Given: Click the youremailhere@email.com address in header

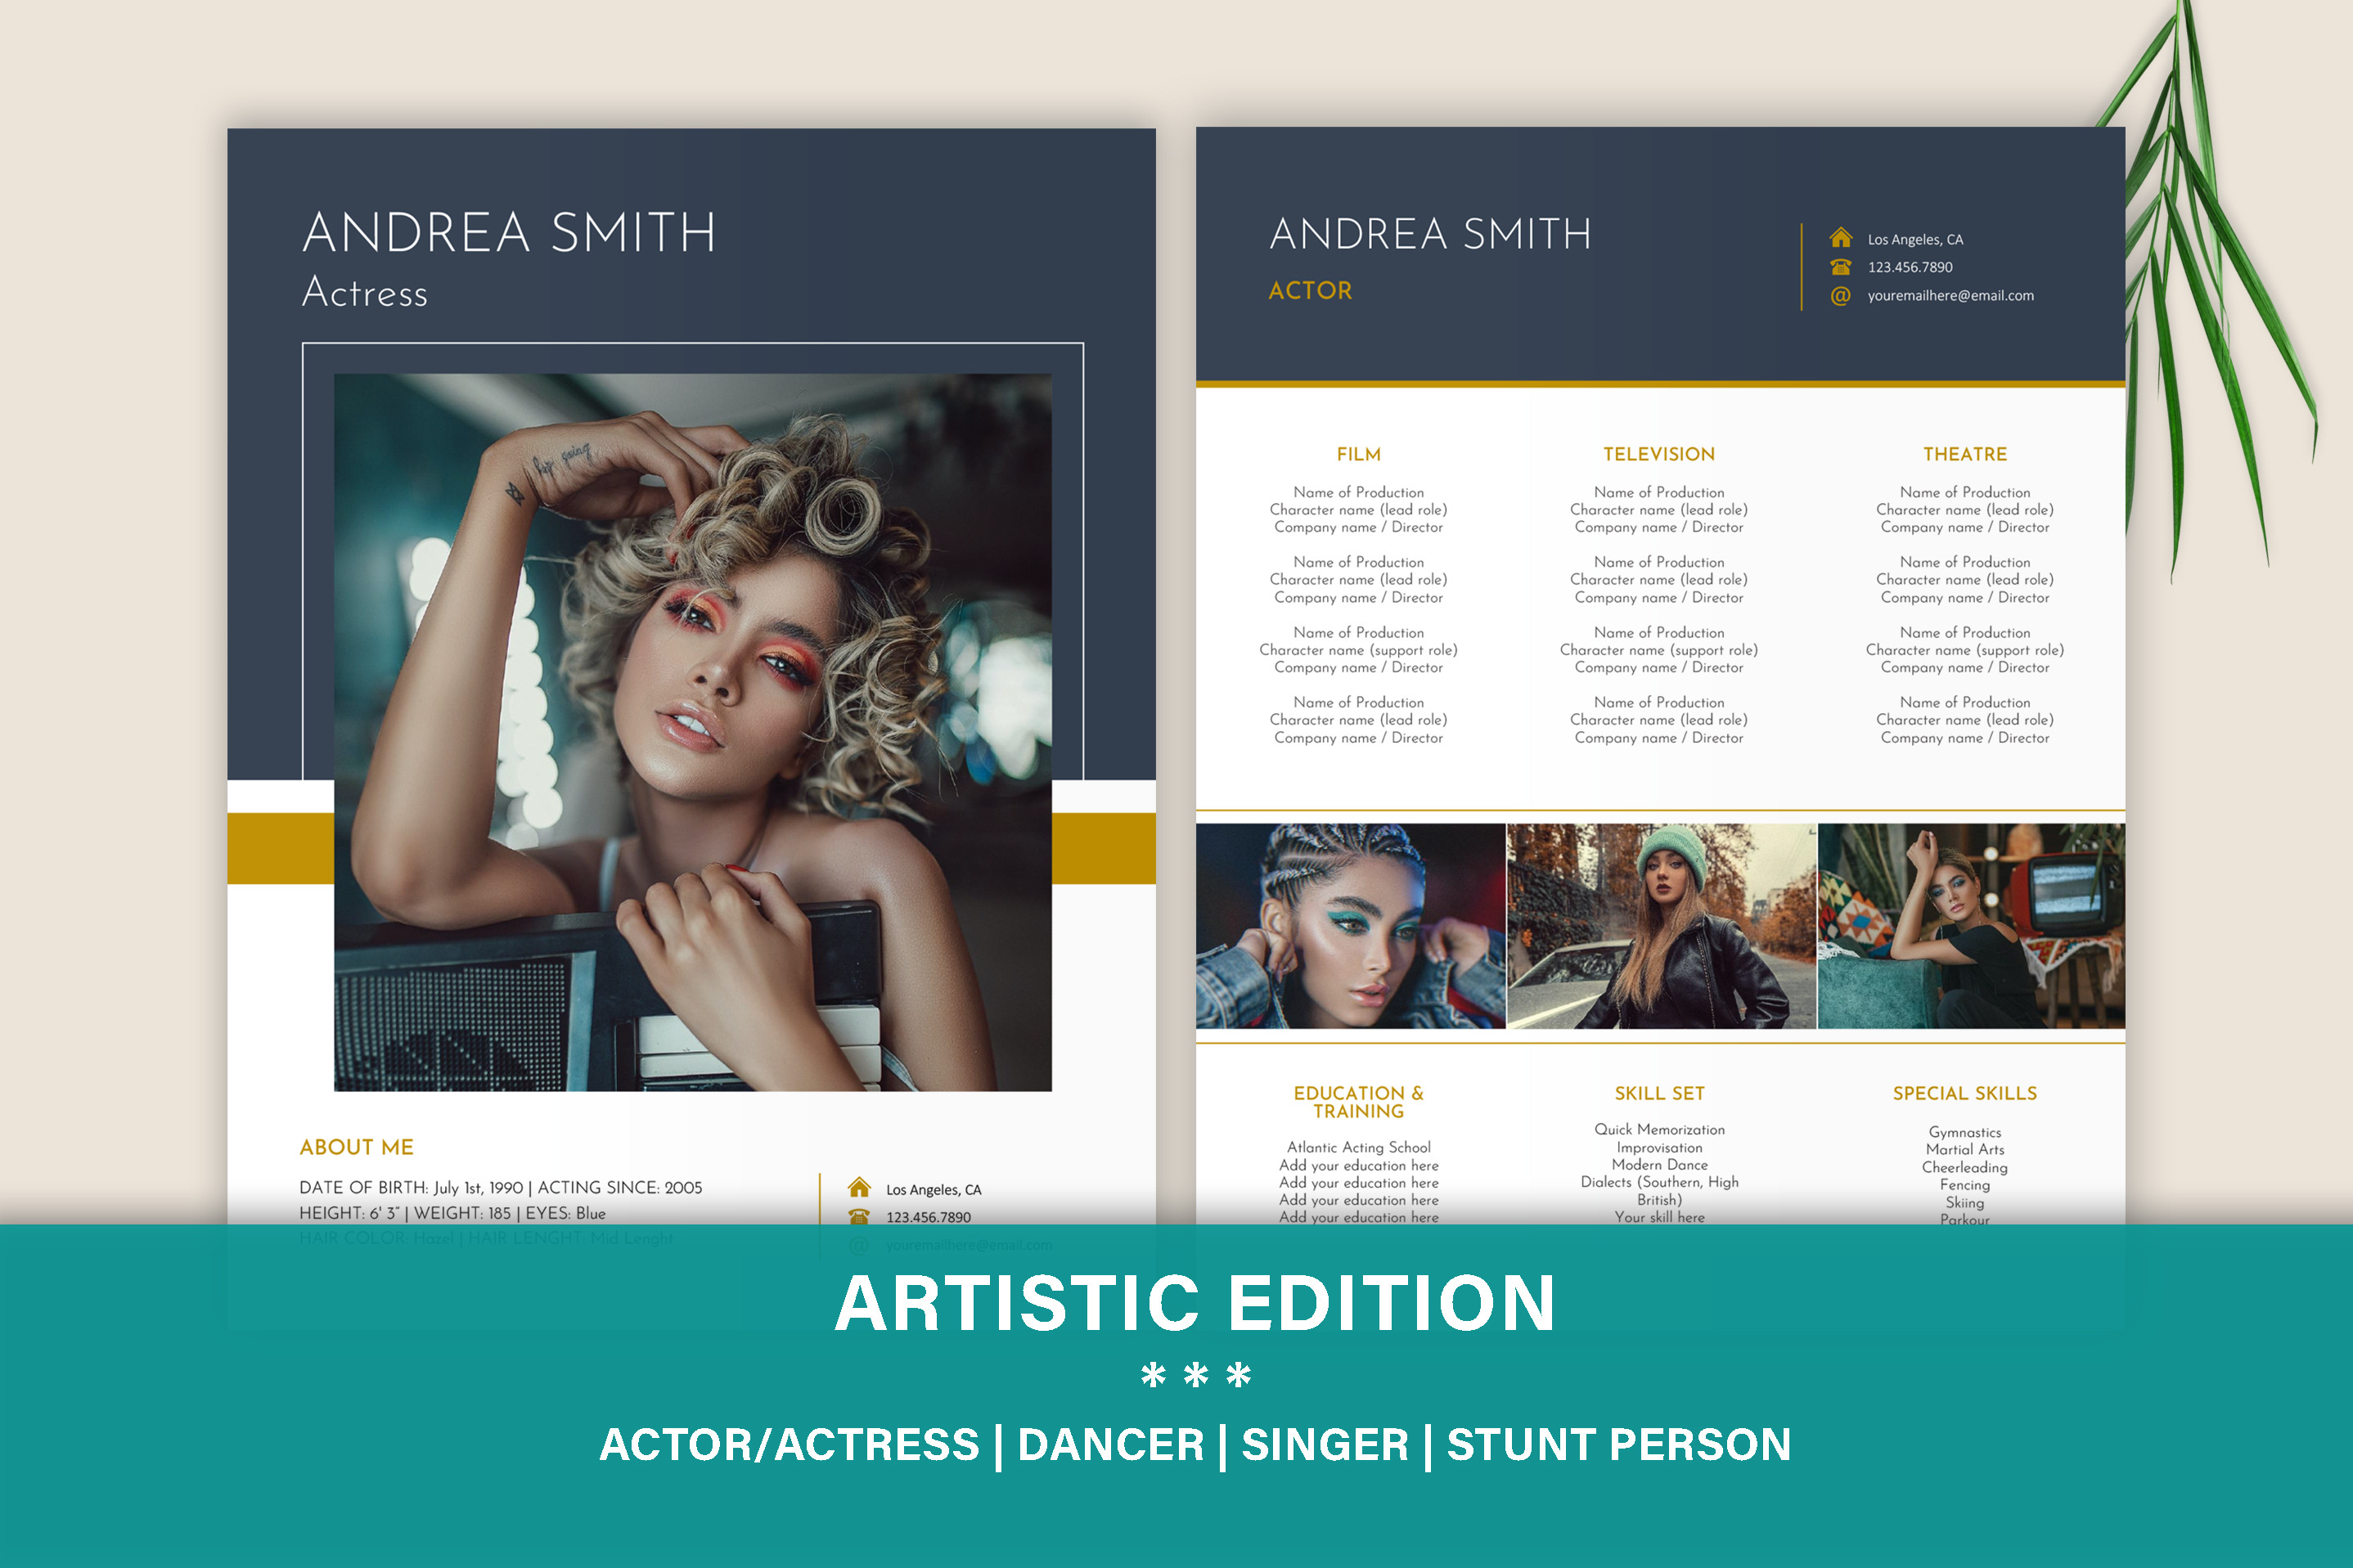Looking at the screenshot, I should pos(1950,296).
